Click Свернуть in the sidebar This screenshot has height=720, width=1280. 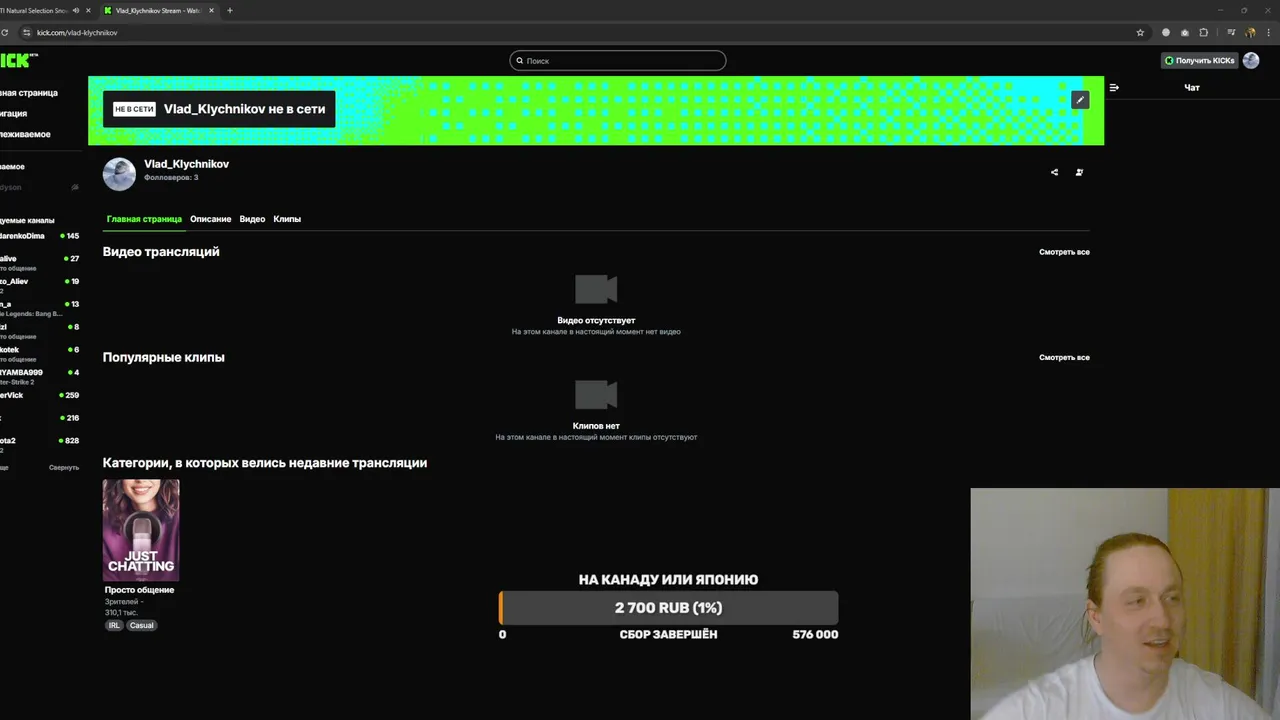coord(64,467)
